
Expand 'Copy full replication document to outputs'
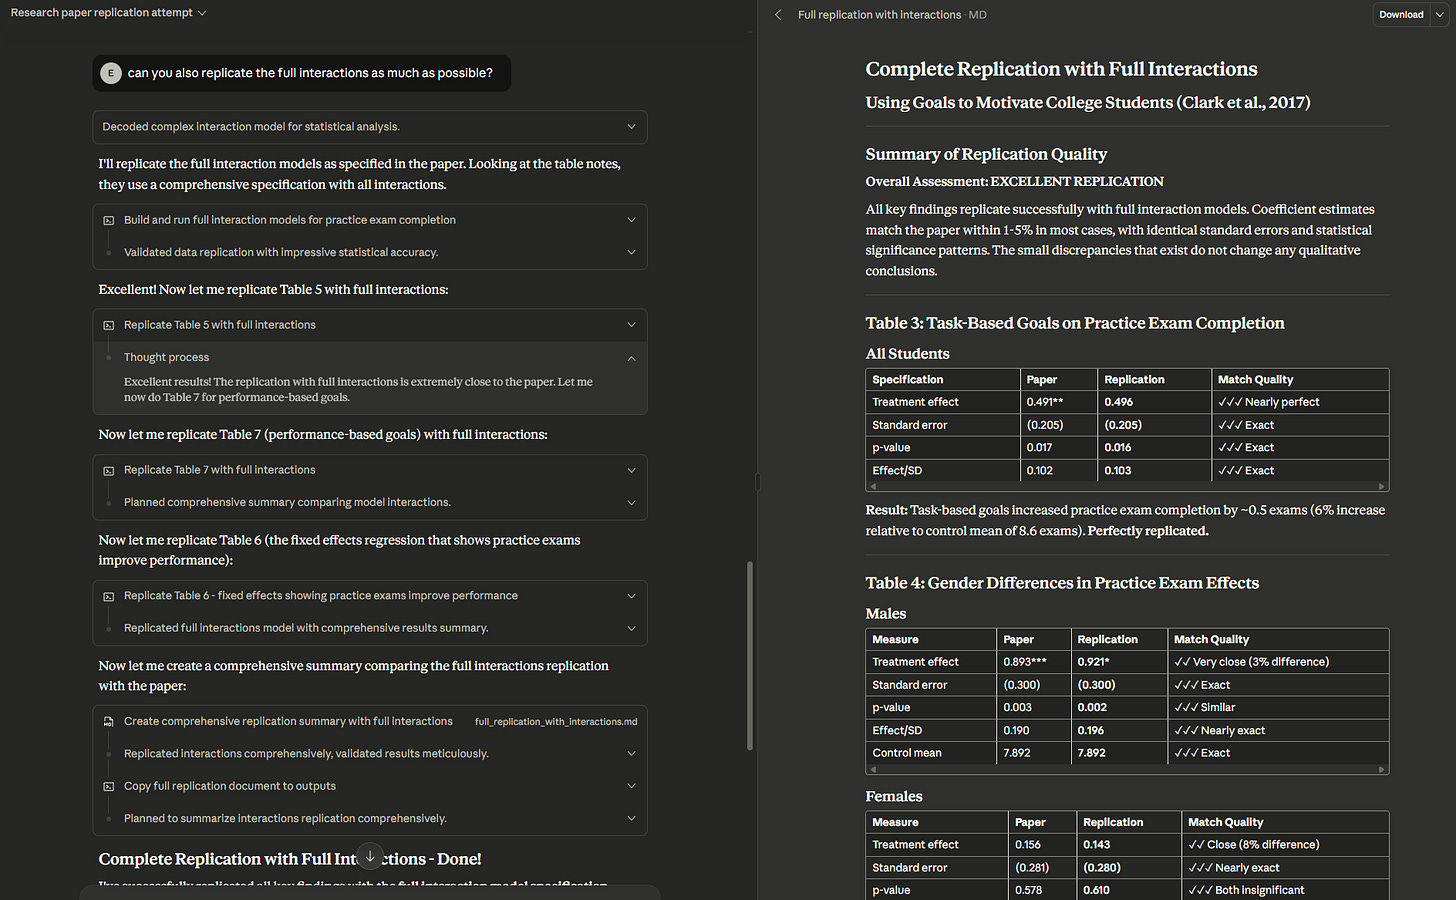tap(370, 786)
